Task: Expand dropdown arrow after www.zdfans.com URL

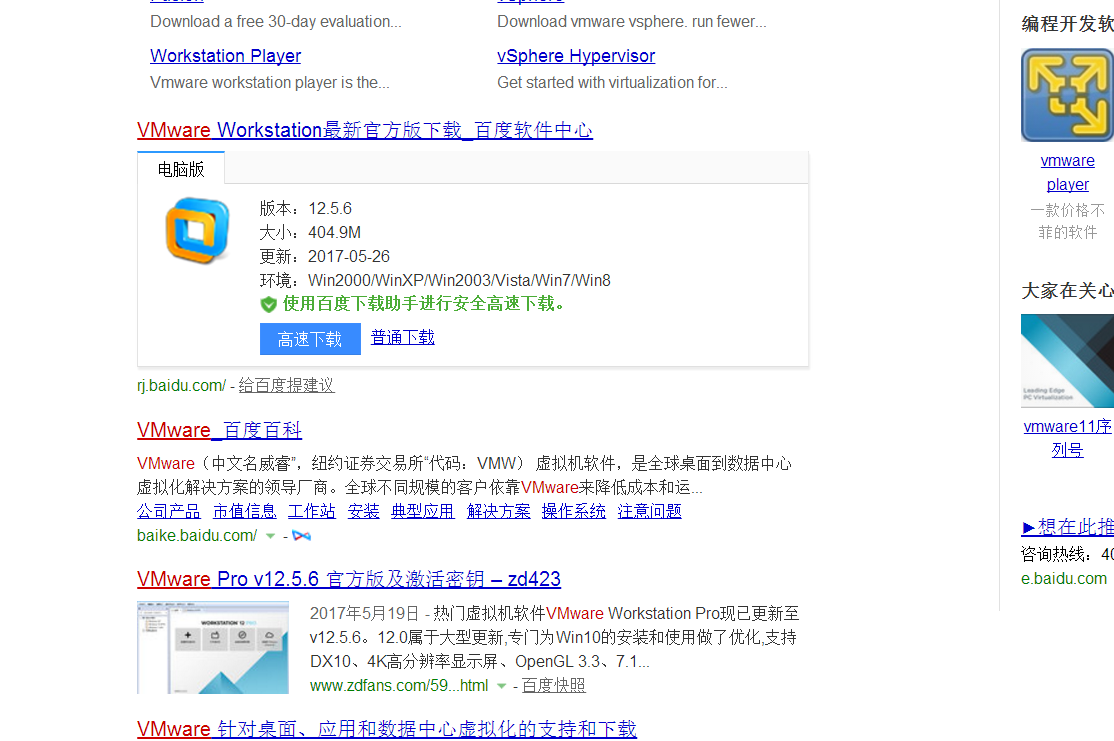Action: (x=502, y=686)
